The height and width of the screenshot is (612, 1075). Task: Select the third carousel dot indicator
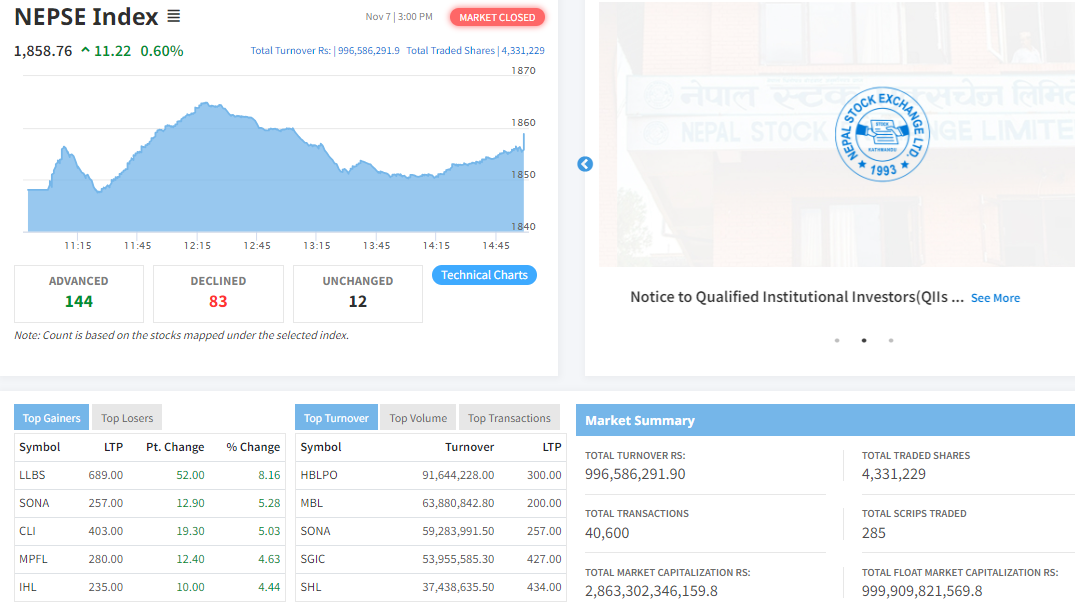[891, 341]
